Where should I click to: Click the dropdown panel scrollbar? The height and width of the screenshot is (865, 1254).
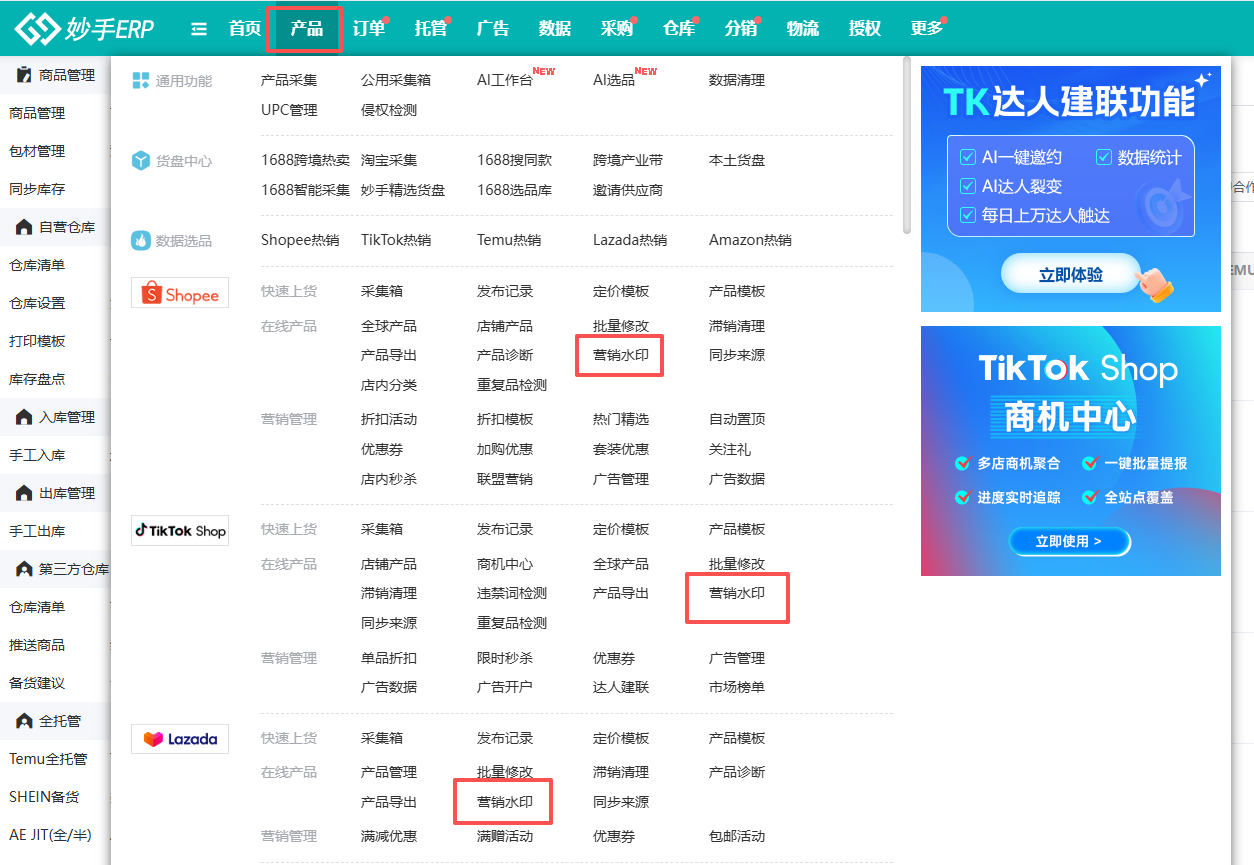[907, 145]
